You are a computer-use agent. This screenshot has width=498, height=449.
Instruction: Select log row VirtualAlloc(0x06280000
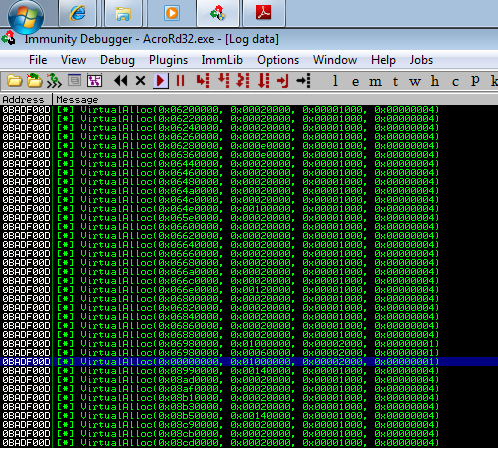(x=249, y=146)
